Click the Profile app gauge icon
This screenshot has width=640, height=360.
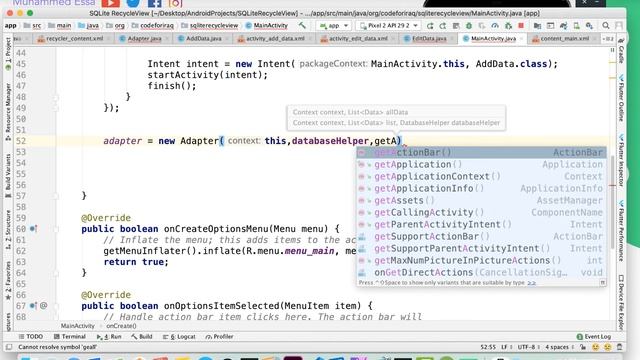tap(495, 26)
